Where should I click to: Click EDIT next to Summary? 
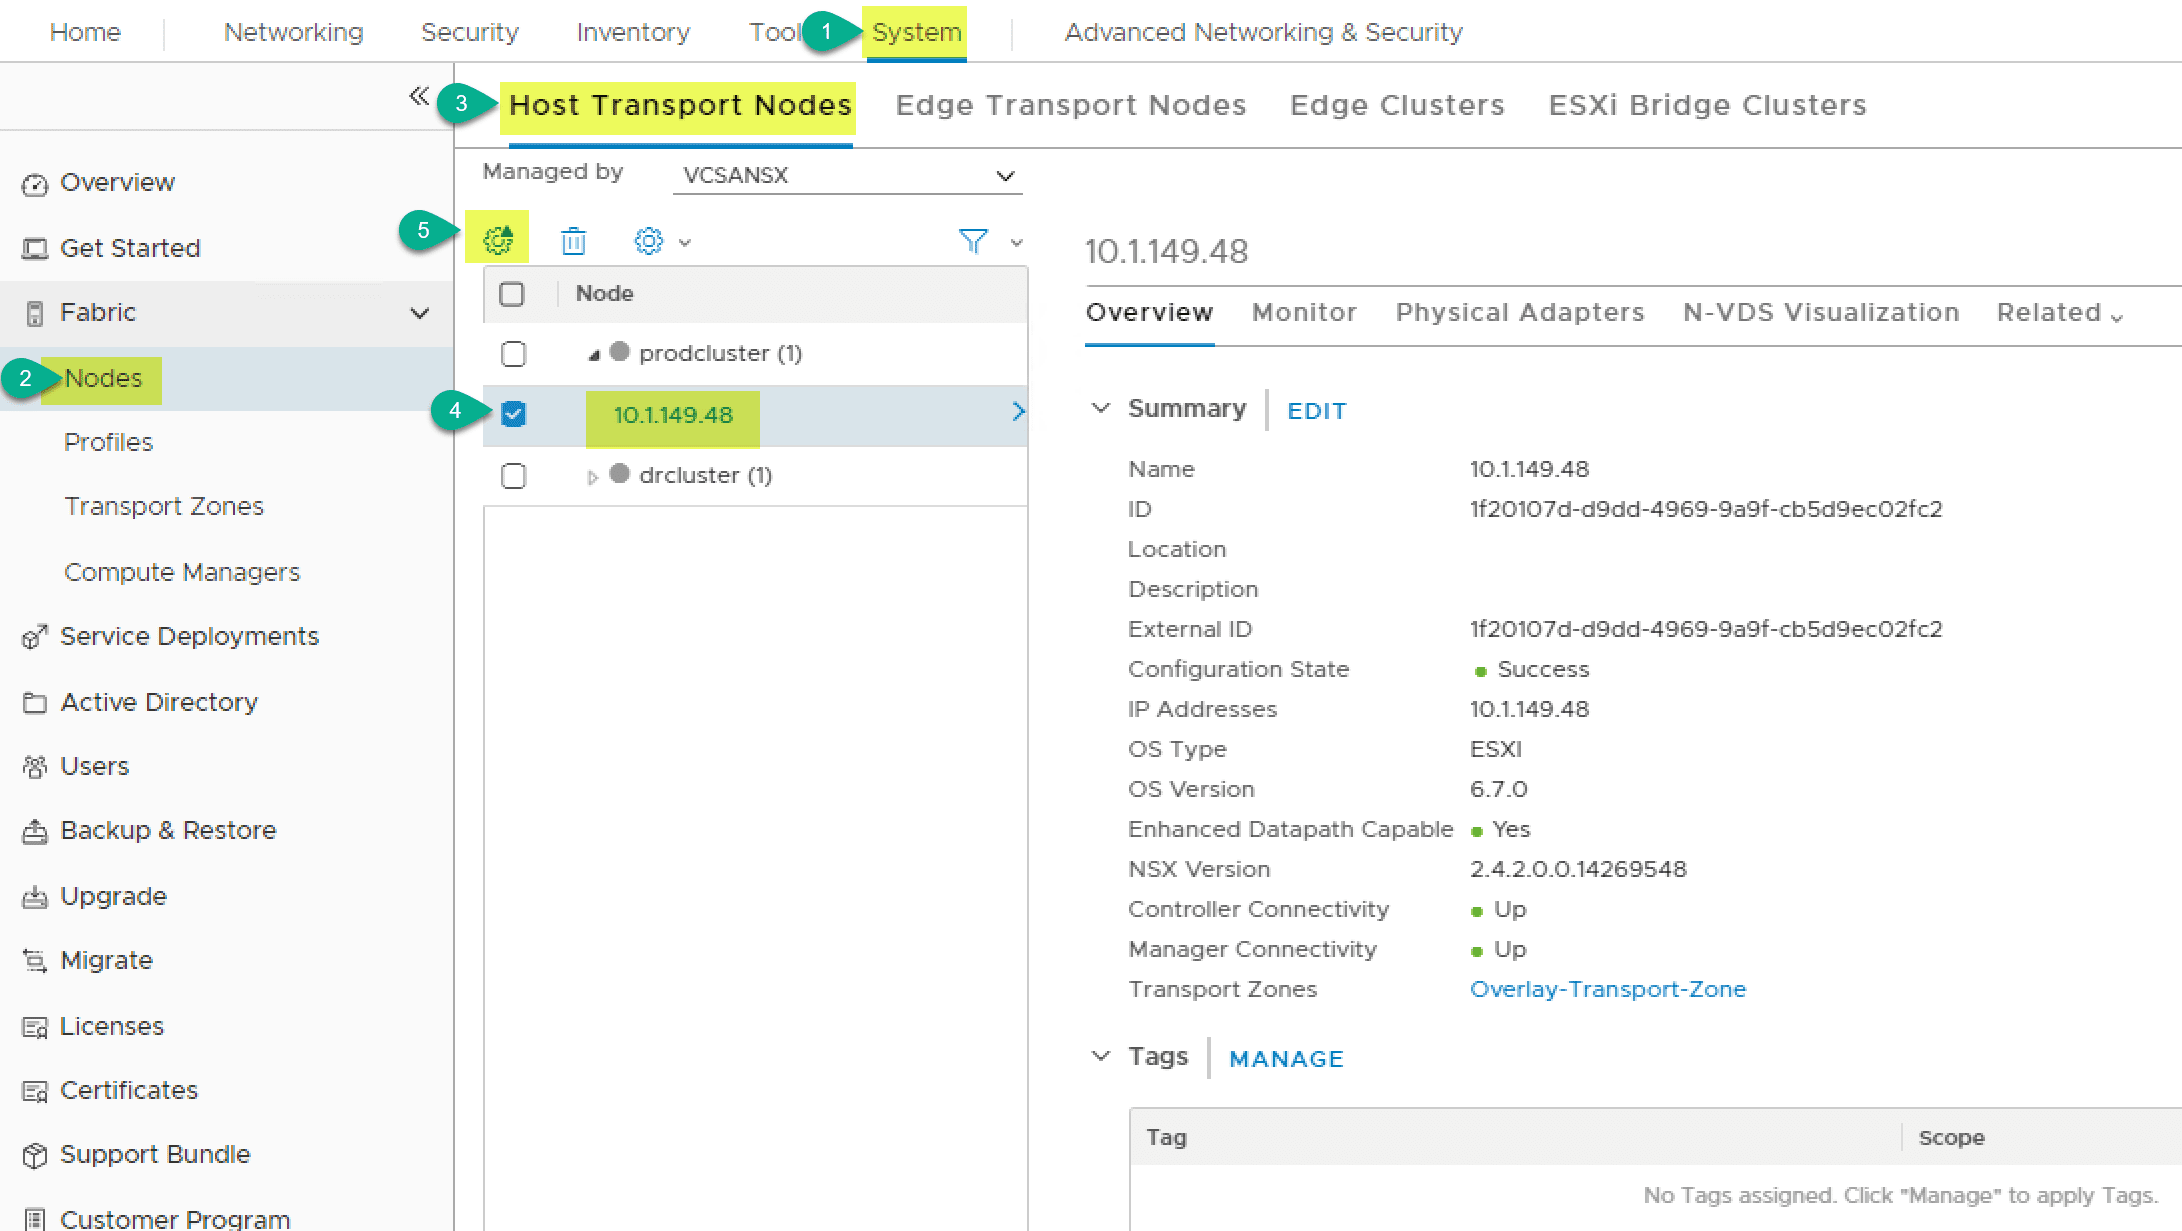click(1316, 411)
